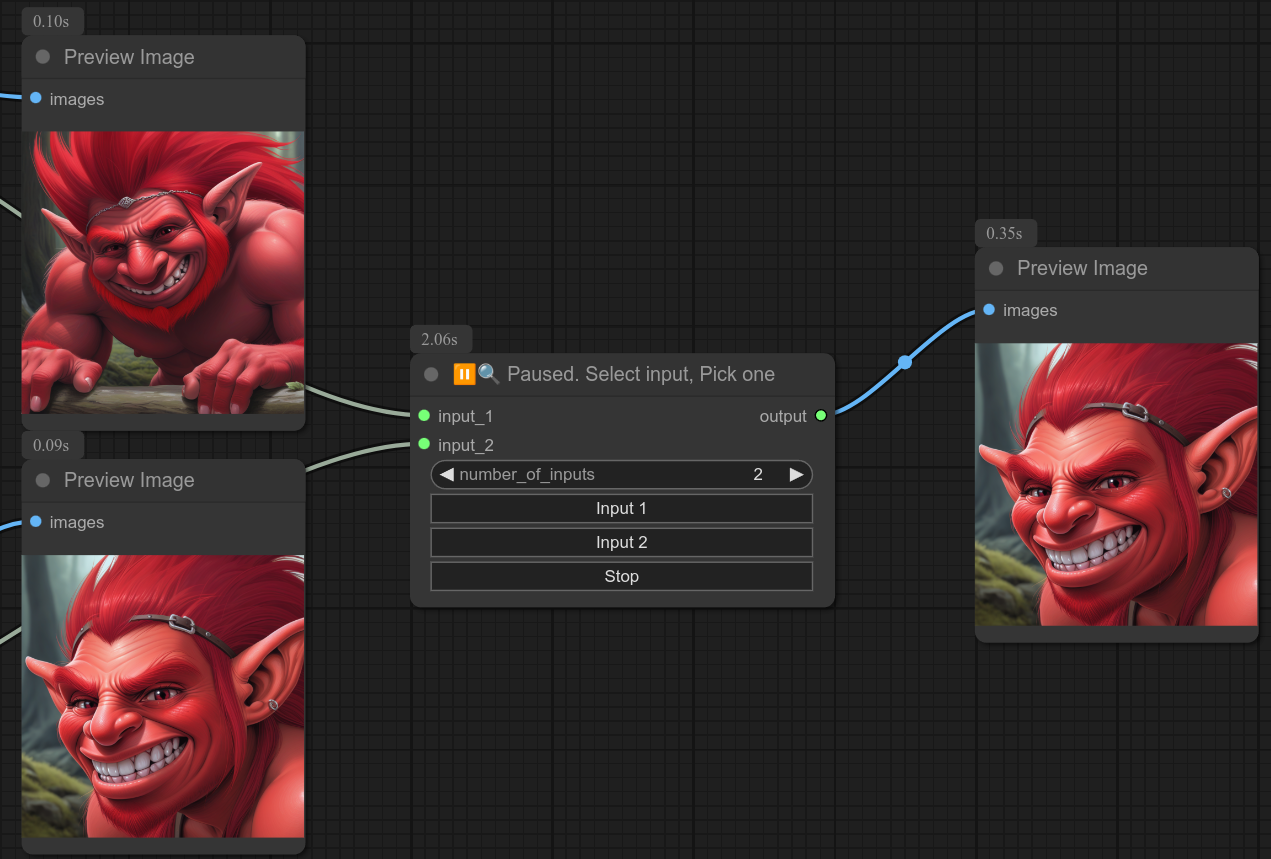Screen dimensions: 1271x859
Task: Click the input_2 green connector dot
Action: [x=424, y=444]
